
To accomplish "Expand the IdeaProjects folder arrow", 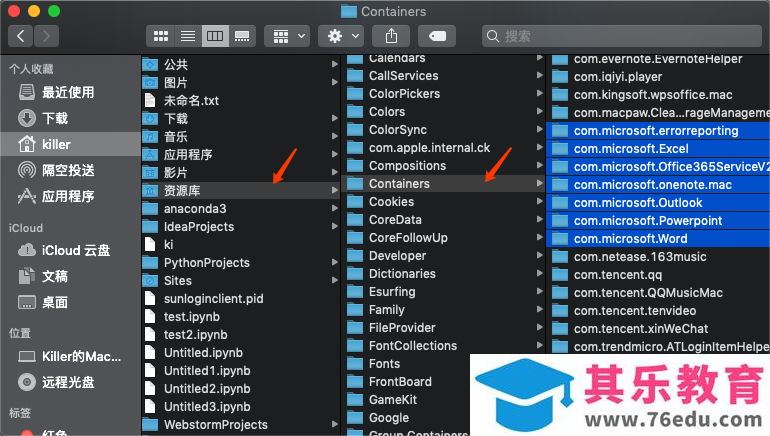I will 334,226.
